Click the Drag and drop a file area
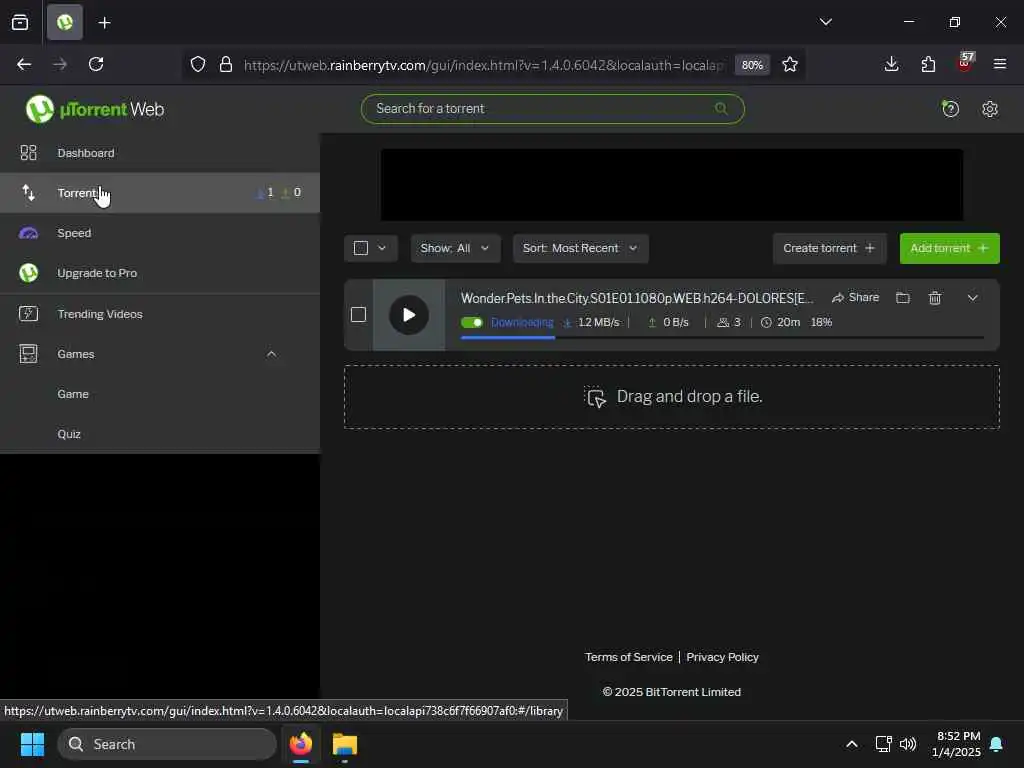 pyautogui.click(x=671, y=397)
